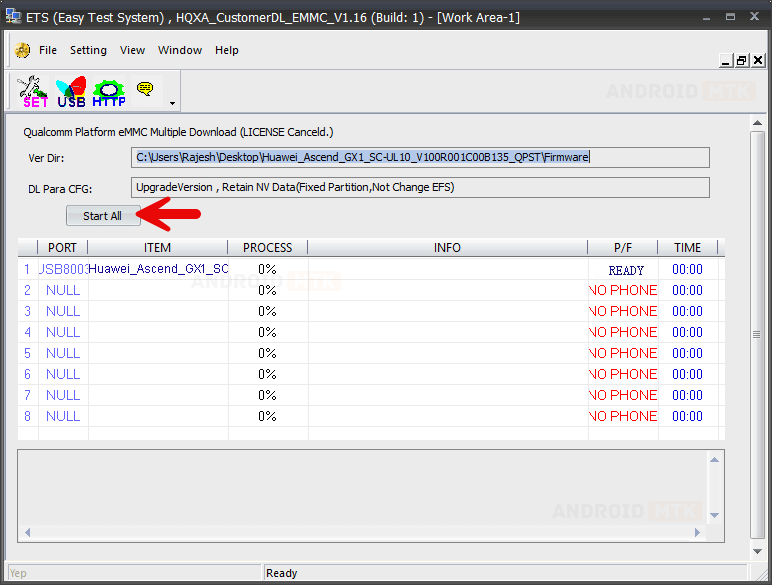Open the Window menu
772x585 pixels.
180,50
